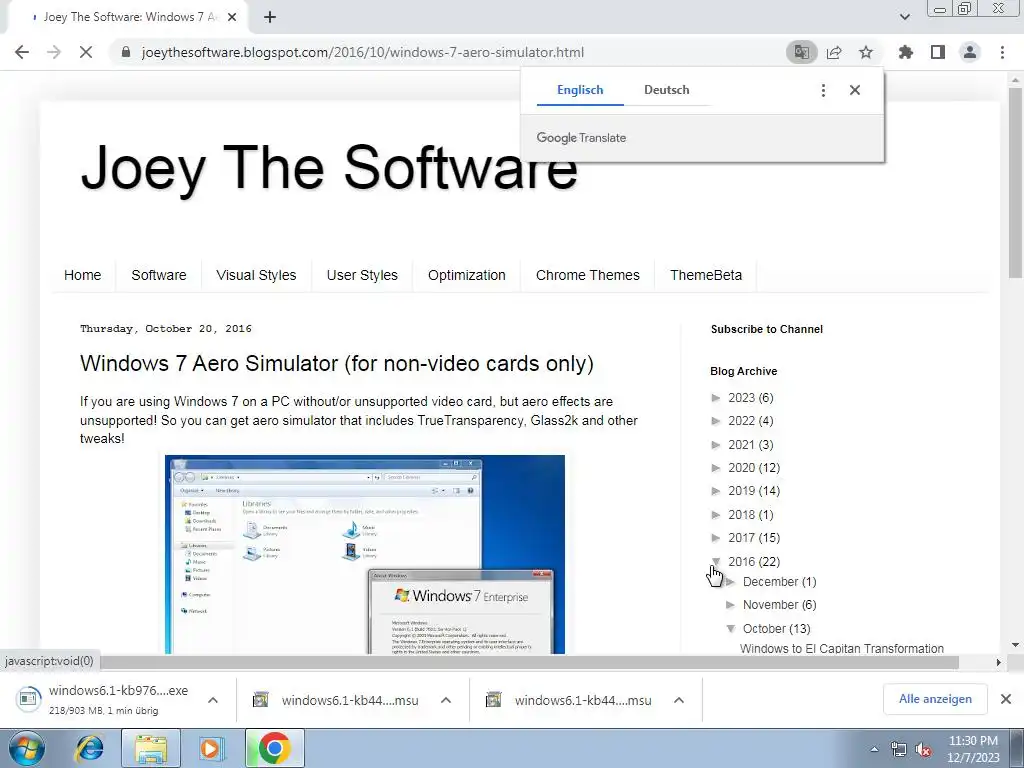Open Windows to El Capitan Transformation post
Screen dimensions: 1024x768
[842, 648]
